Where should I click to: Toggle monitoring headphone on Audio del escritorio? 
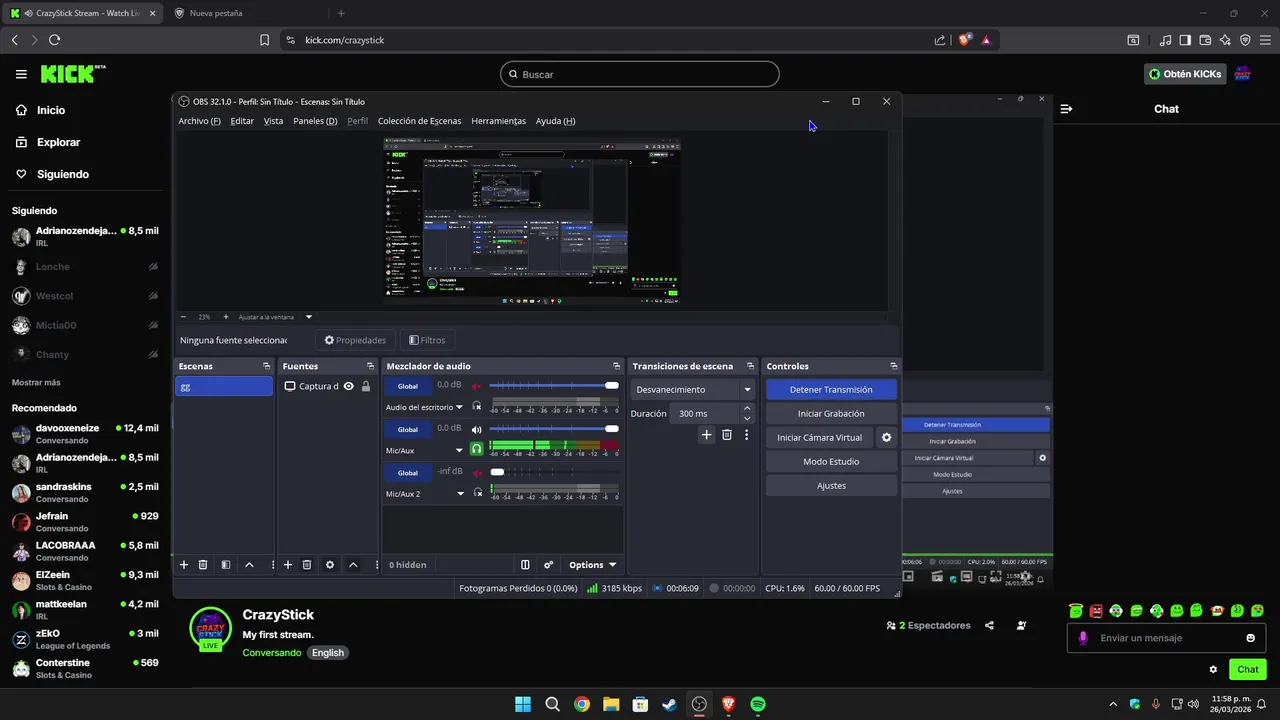477,407
